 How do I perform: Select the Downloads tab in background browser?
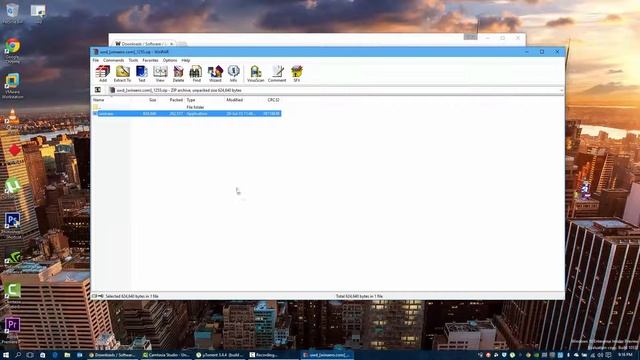144,44
